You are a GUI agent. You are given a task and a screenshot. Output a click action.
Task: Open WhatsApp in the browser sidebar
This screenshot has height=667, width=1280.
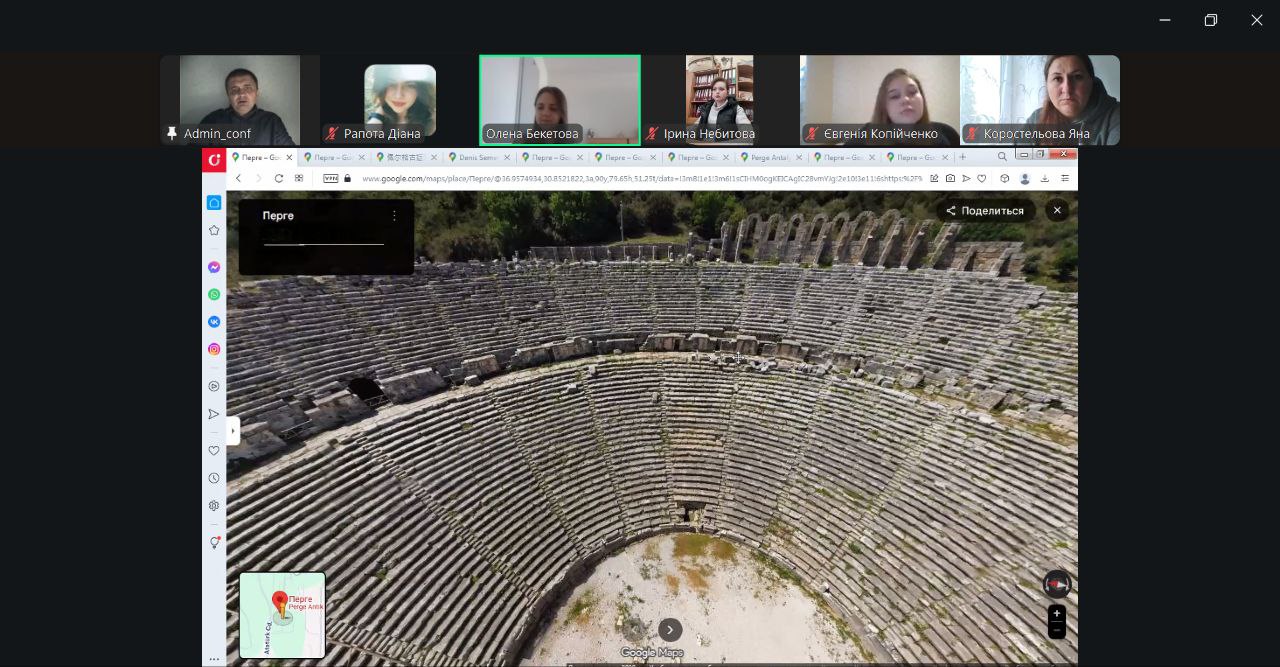point(214,294)
